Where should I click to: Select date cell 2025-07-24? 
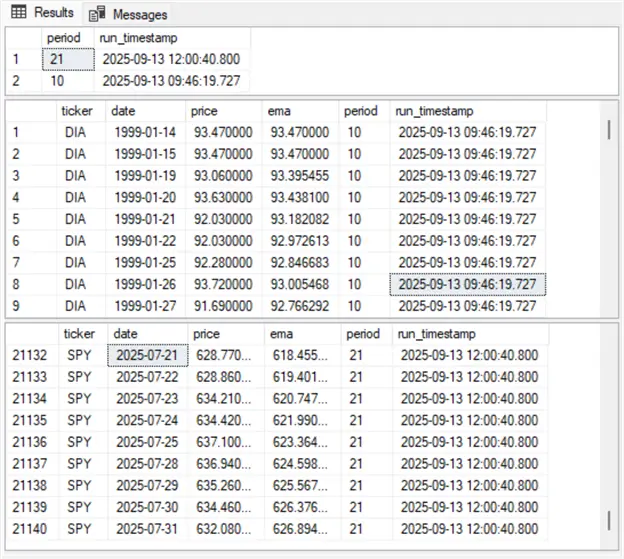[148, 421]
